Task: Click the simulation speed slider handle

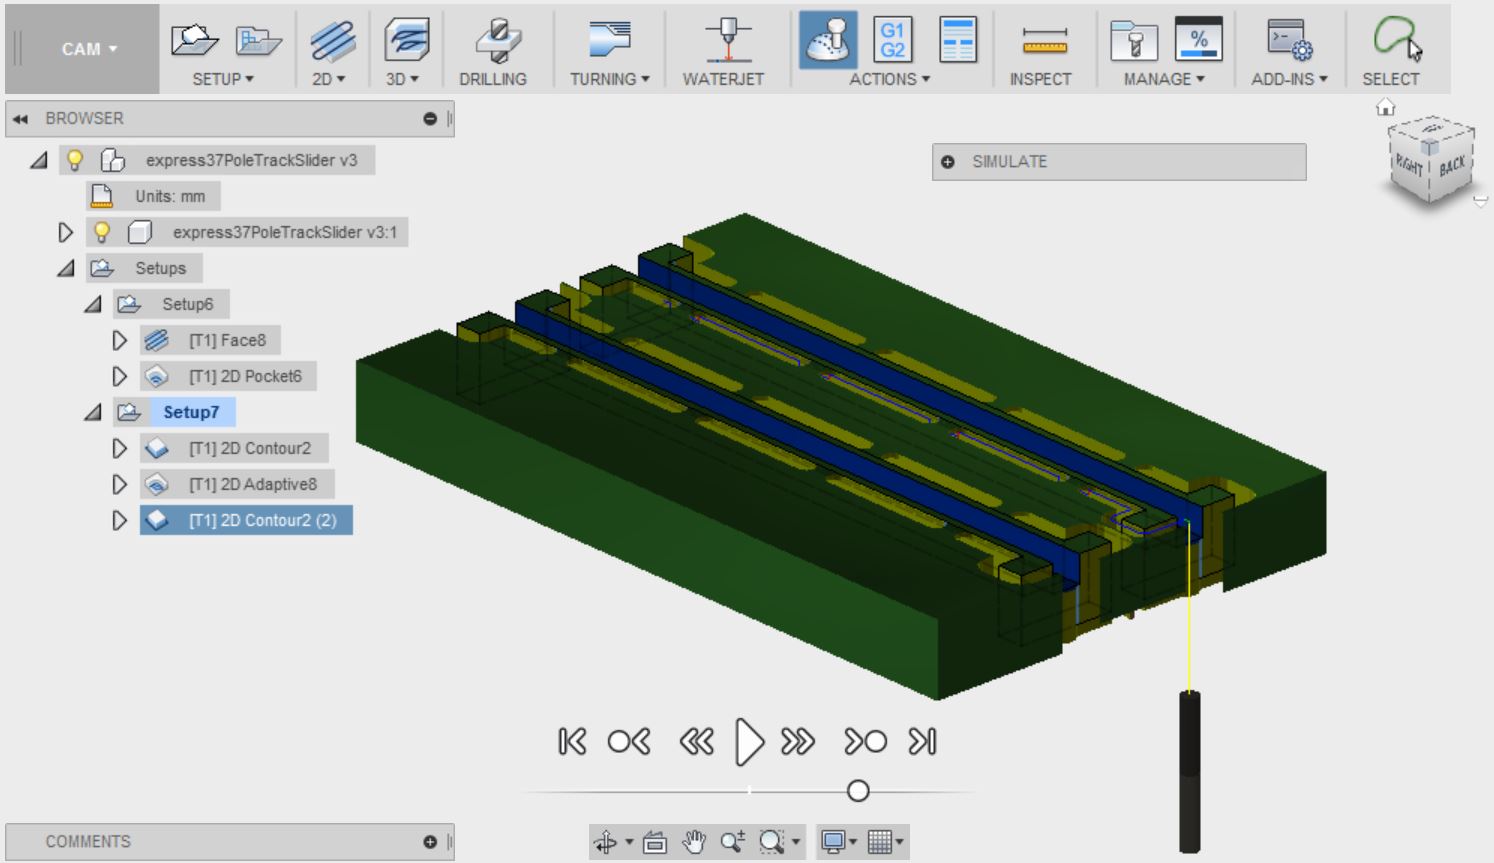Action: 858,791
